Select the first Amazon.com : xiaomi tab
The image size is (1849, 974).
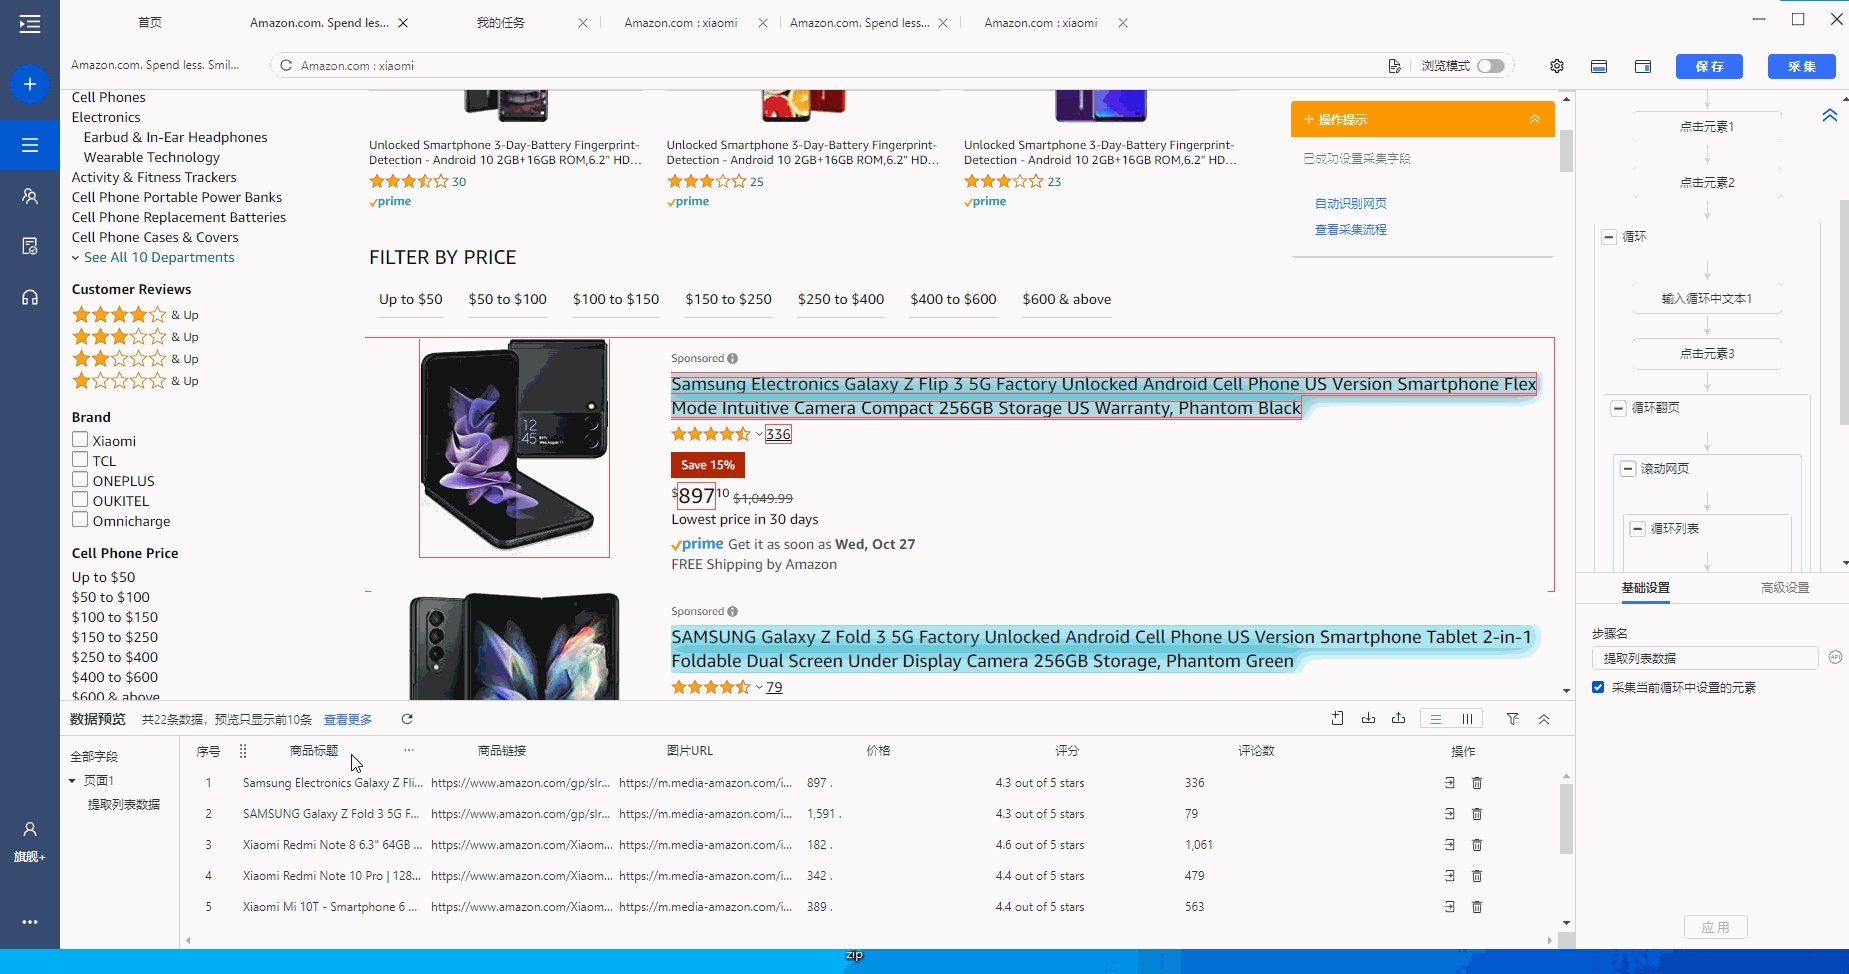(681, 23)
